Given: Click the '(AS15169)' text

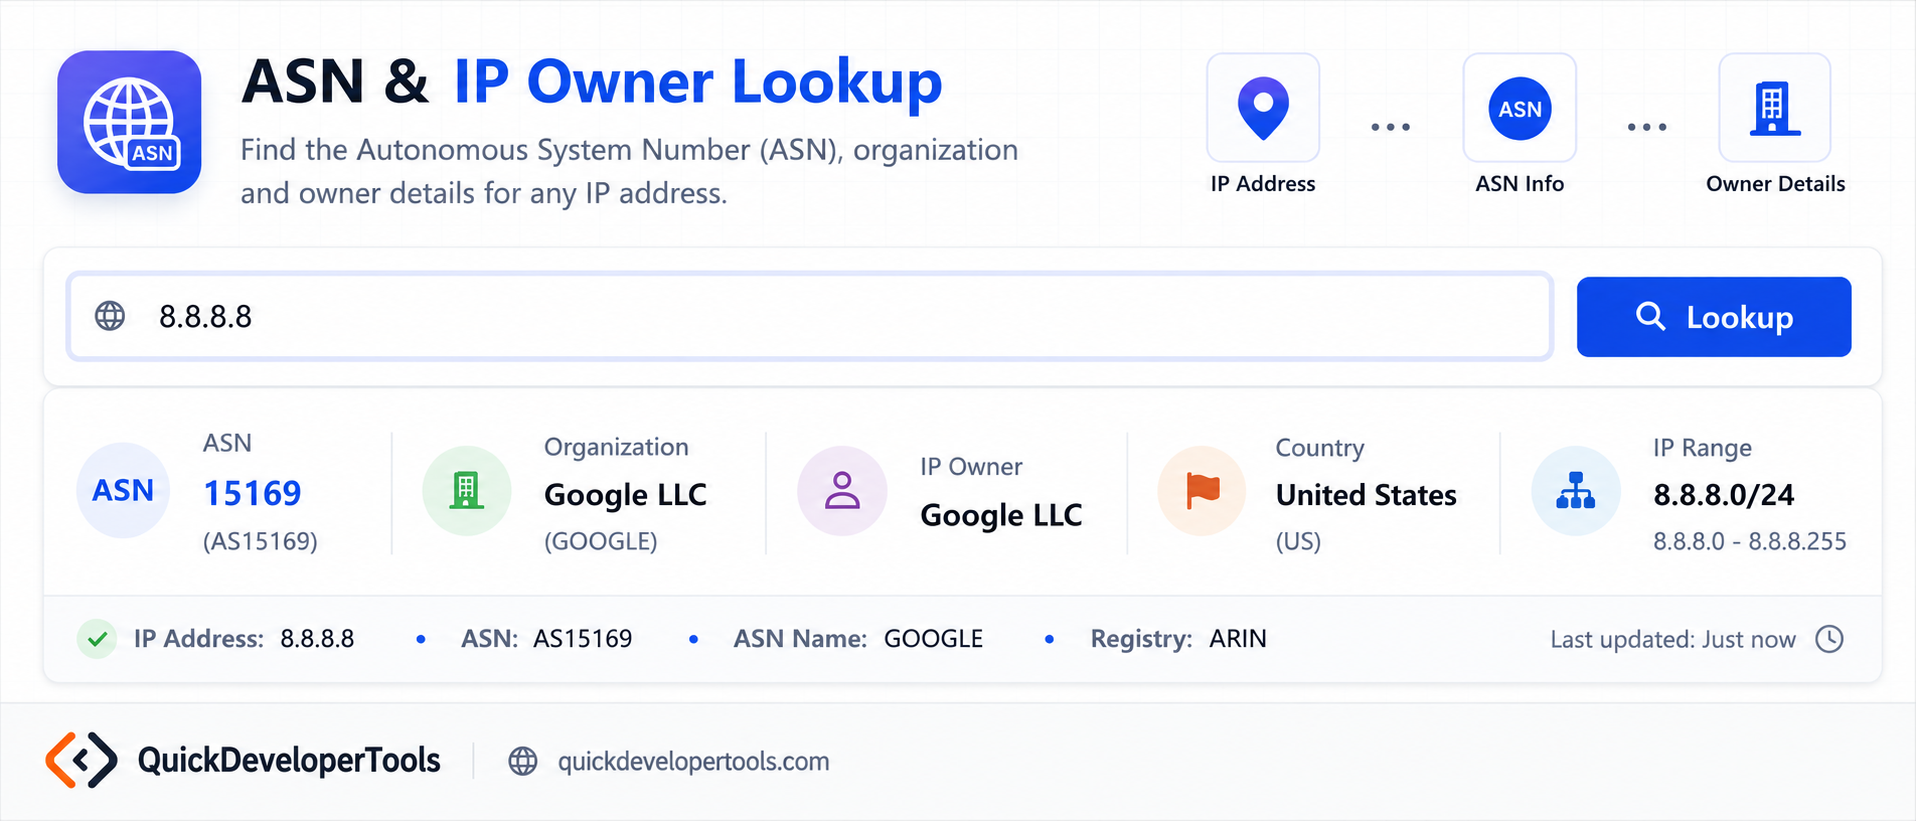Looking at the screenshot, I should pos(260,541).
